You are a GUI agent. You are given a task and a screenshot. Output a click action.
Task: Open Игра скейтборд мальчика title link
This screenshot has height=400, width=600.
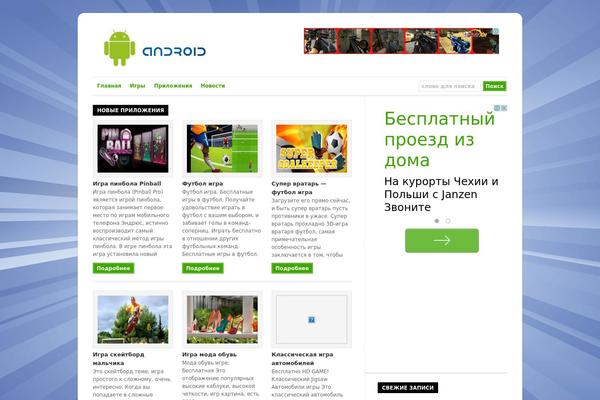119,359
